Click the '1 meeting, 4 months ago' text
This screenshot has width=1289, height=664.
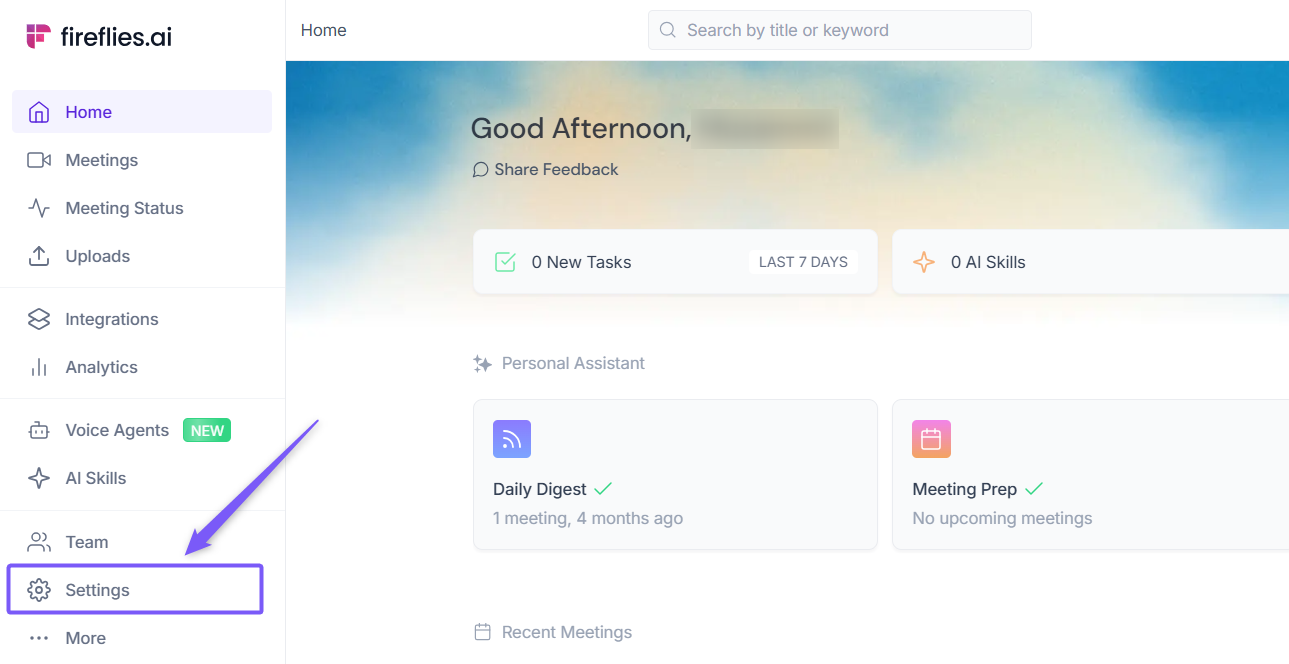[588, 518]
